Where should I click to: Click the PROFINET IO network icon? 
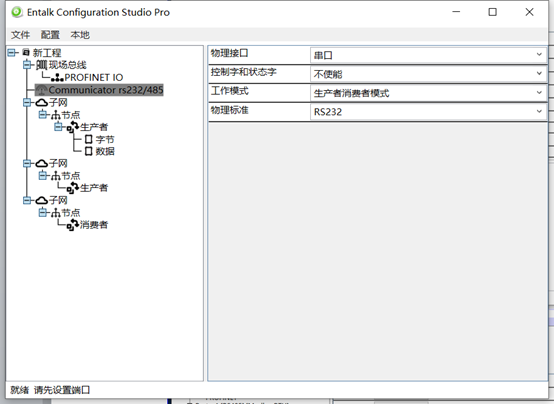(x=57, y=77)
